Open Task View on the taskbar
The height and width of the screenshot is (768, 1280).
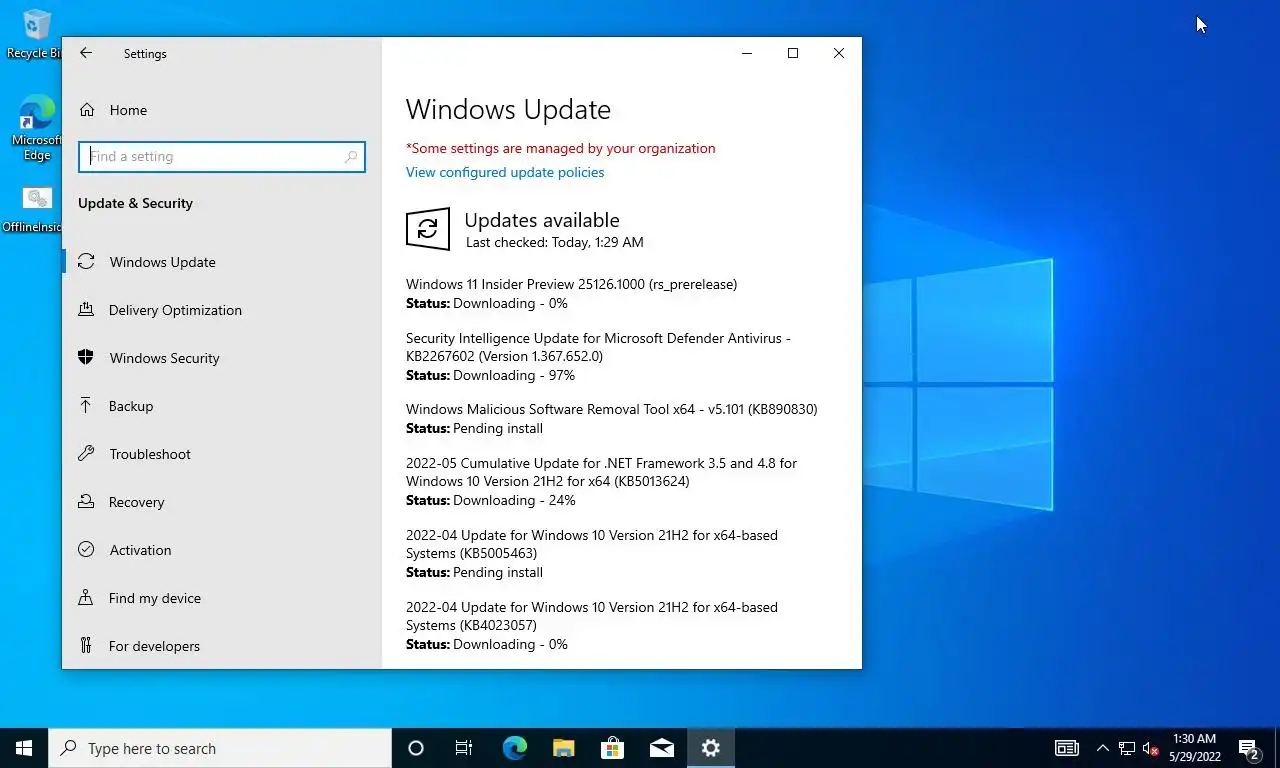click(464, 748)
